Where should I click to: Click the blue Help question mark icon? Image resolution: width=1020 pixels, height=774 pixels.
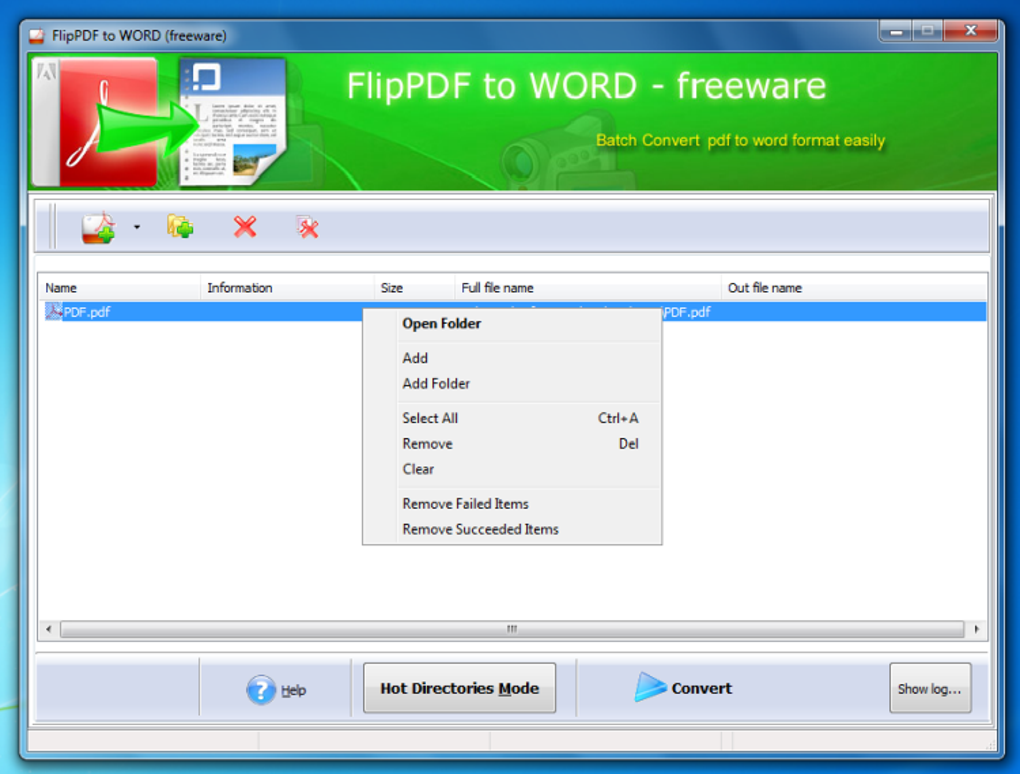(x=261, y=689)
